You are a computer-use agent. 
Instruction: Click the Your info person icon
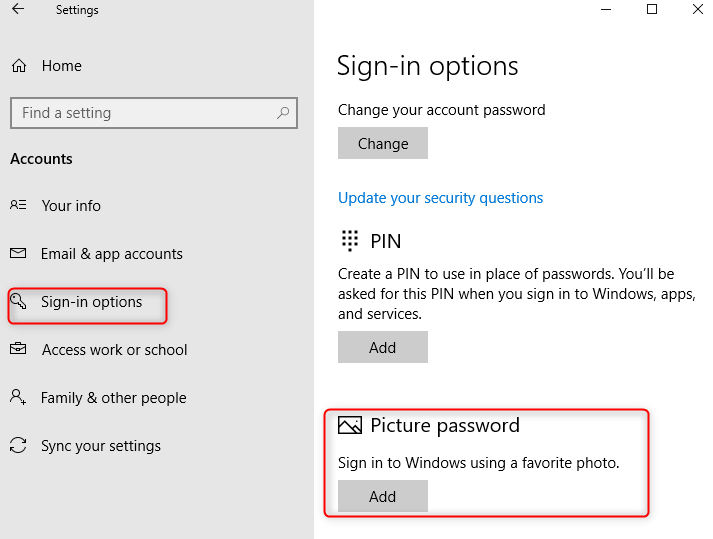tap(18, 205)
